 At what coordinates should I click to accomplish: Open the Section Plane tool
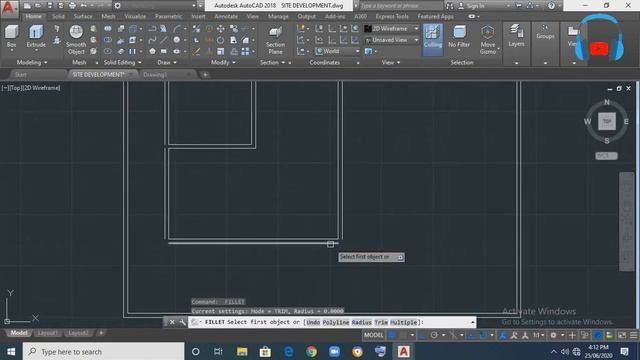[276, 40]
